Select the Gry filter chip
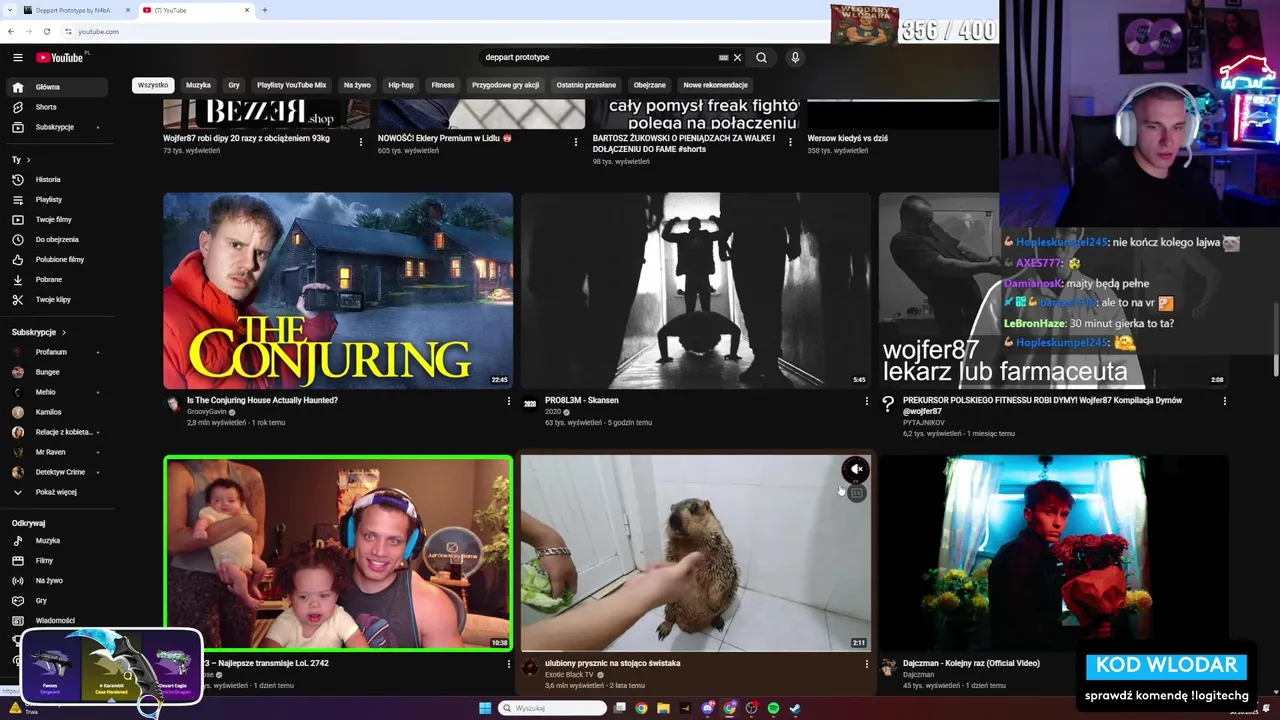The width and height of the screenshot is (1280, 720). coord(234,85)
